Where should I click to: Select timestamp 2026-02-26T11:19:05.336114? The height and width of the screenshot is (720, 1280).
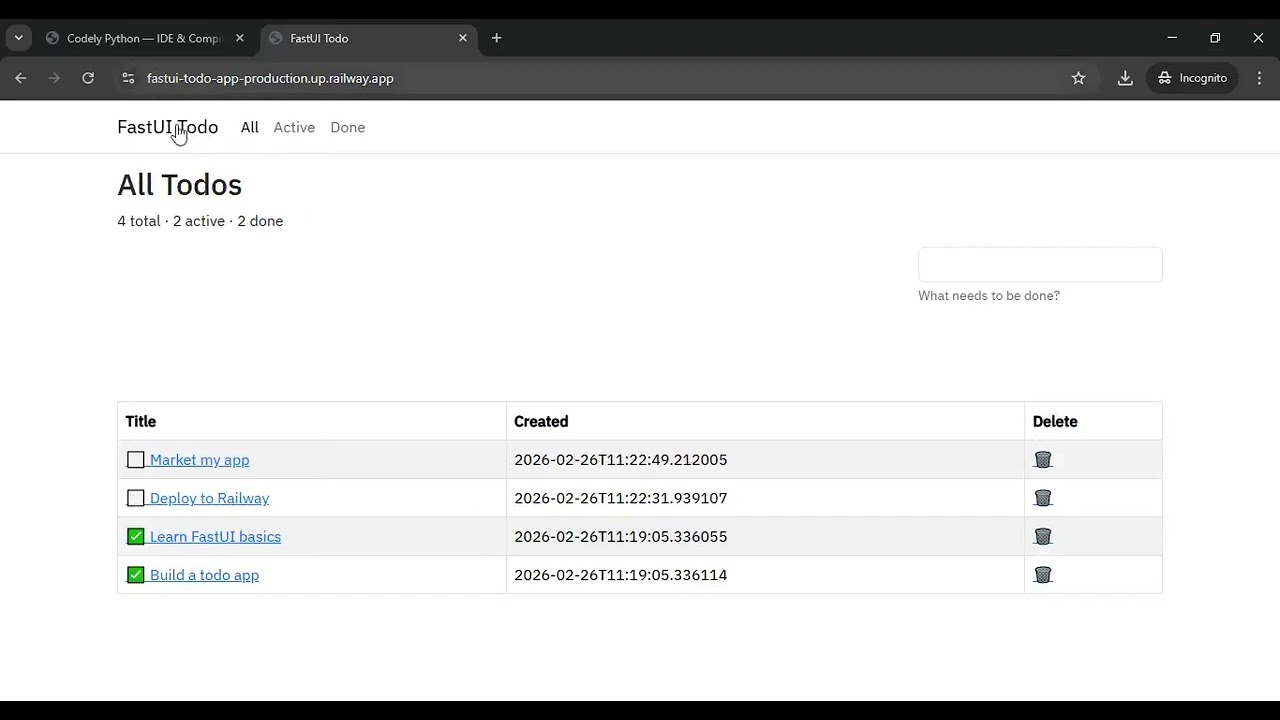point(621,575)
